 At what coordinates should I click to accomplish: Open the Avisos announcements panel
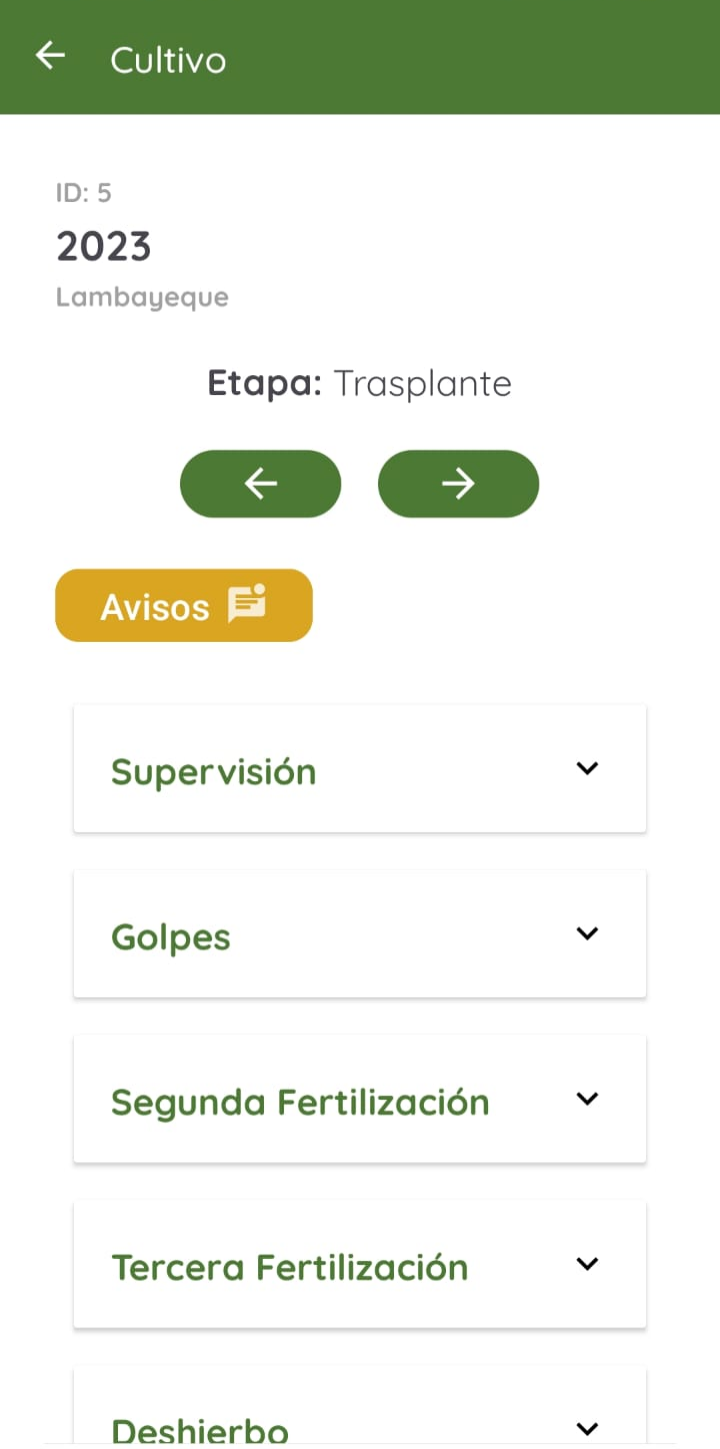[183, 604]
